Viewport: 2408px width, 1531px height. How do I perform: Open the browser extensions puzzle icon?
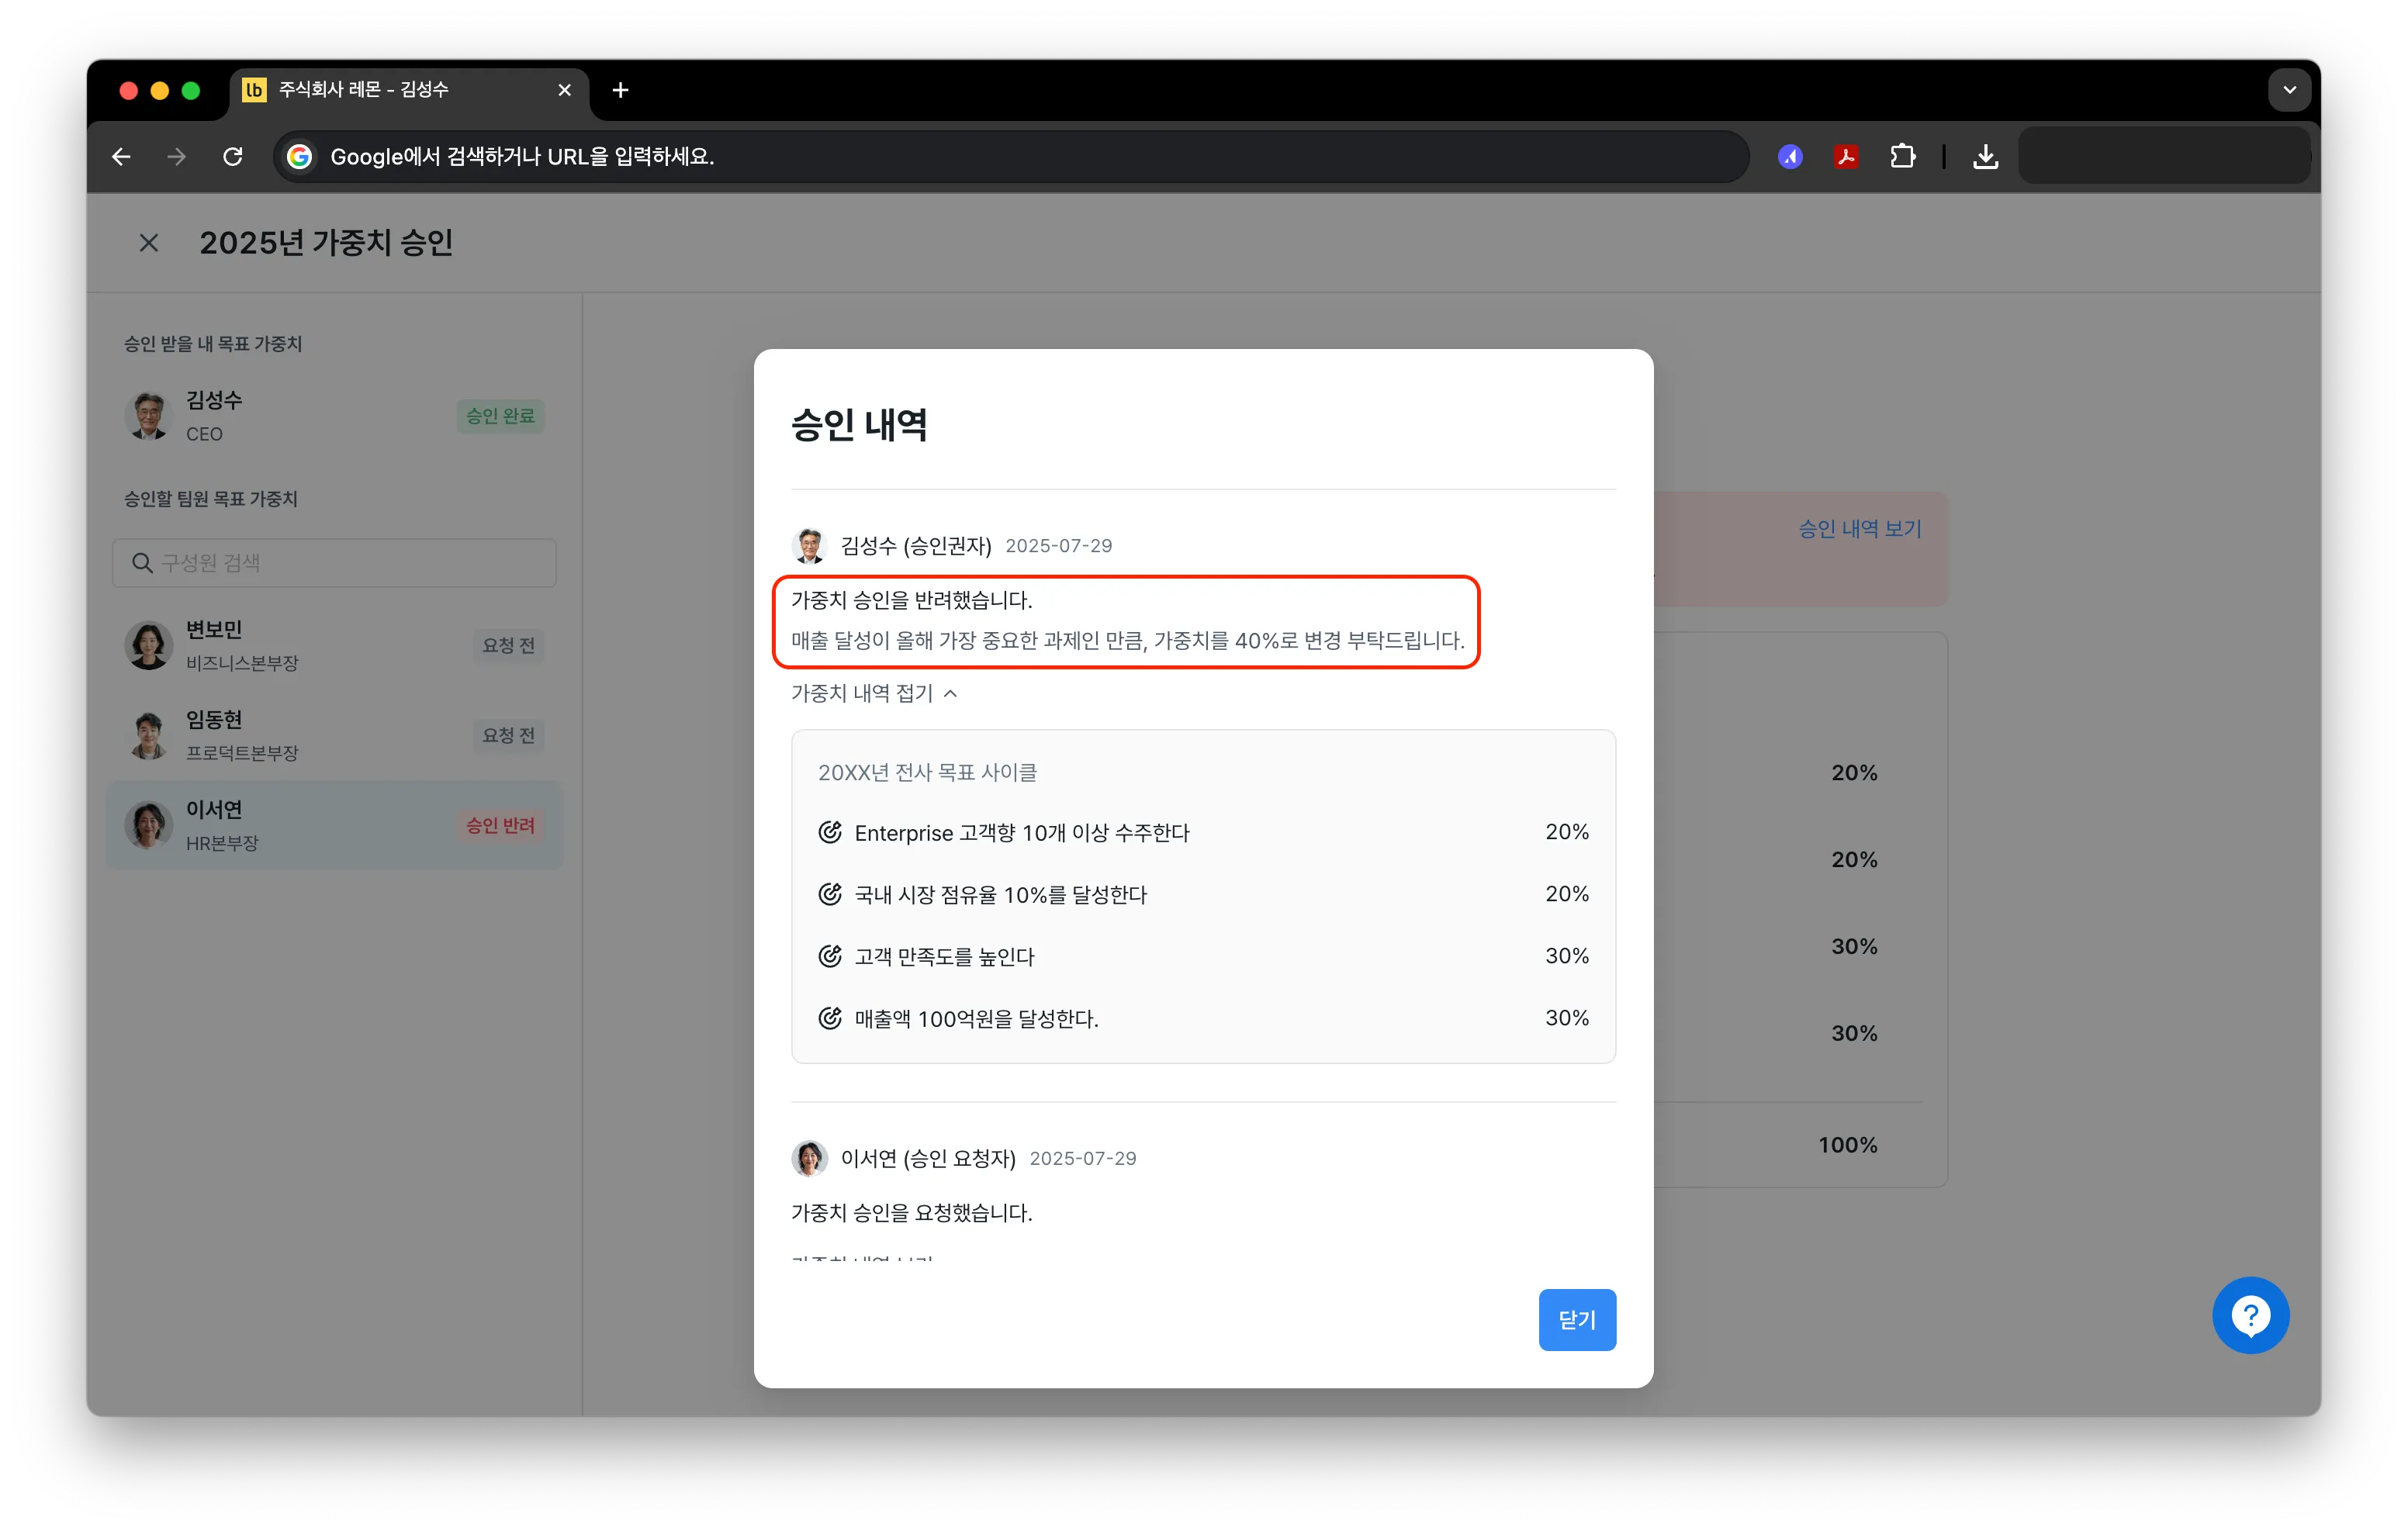pos(1902,157)
